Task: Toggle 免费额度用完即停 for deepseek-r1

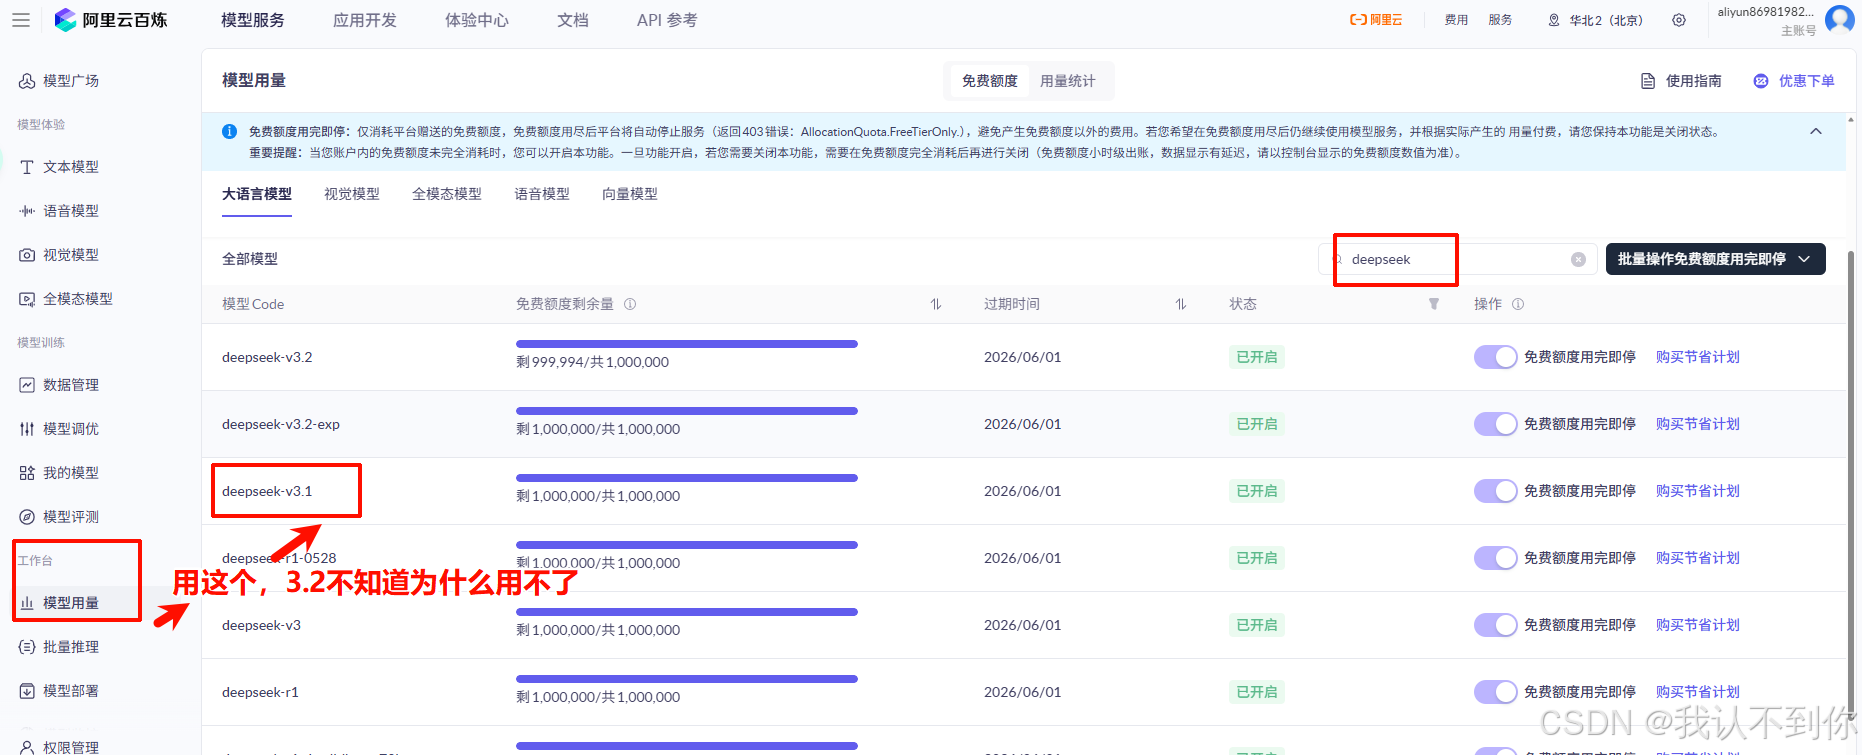Action: [x=1495, y=692]
